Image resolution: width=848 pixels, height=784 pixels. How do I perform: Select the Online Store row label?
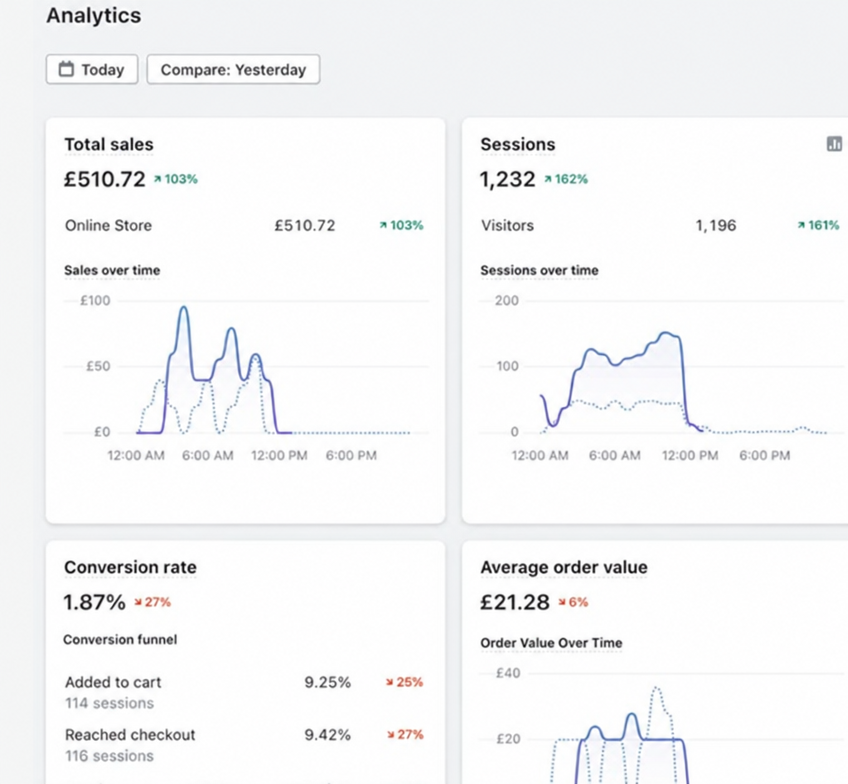[108, 225]
